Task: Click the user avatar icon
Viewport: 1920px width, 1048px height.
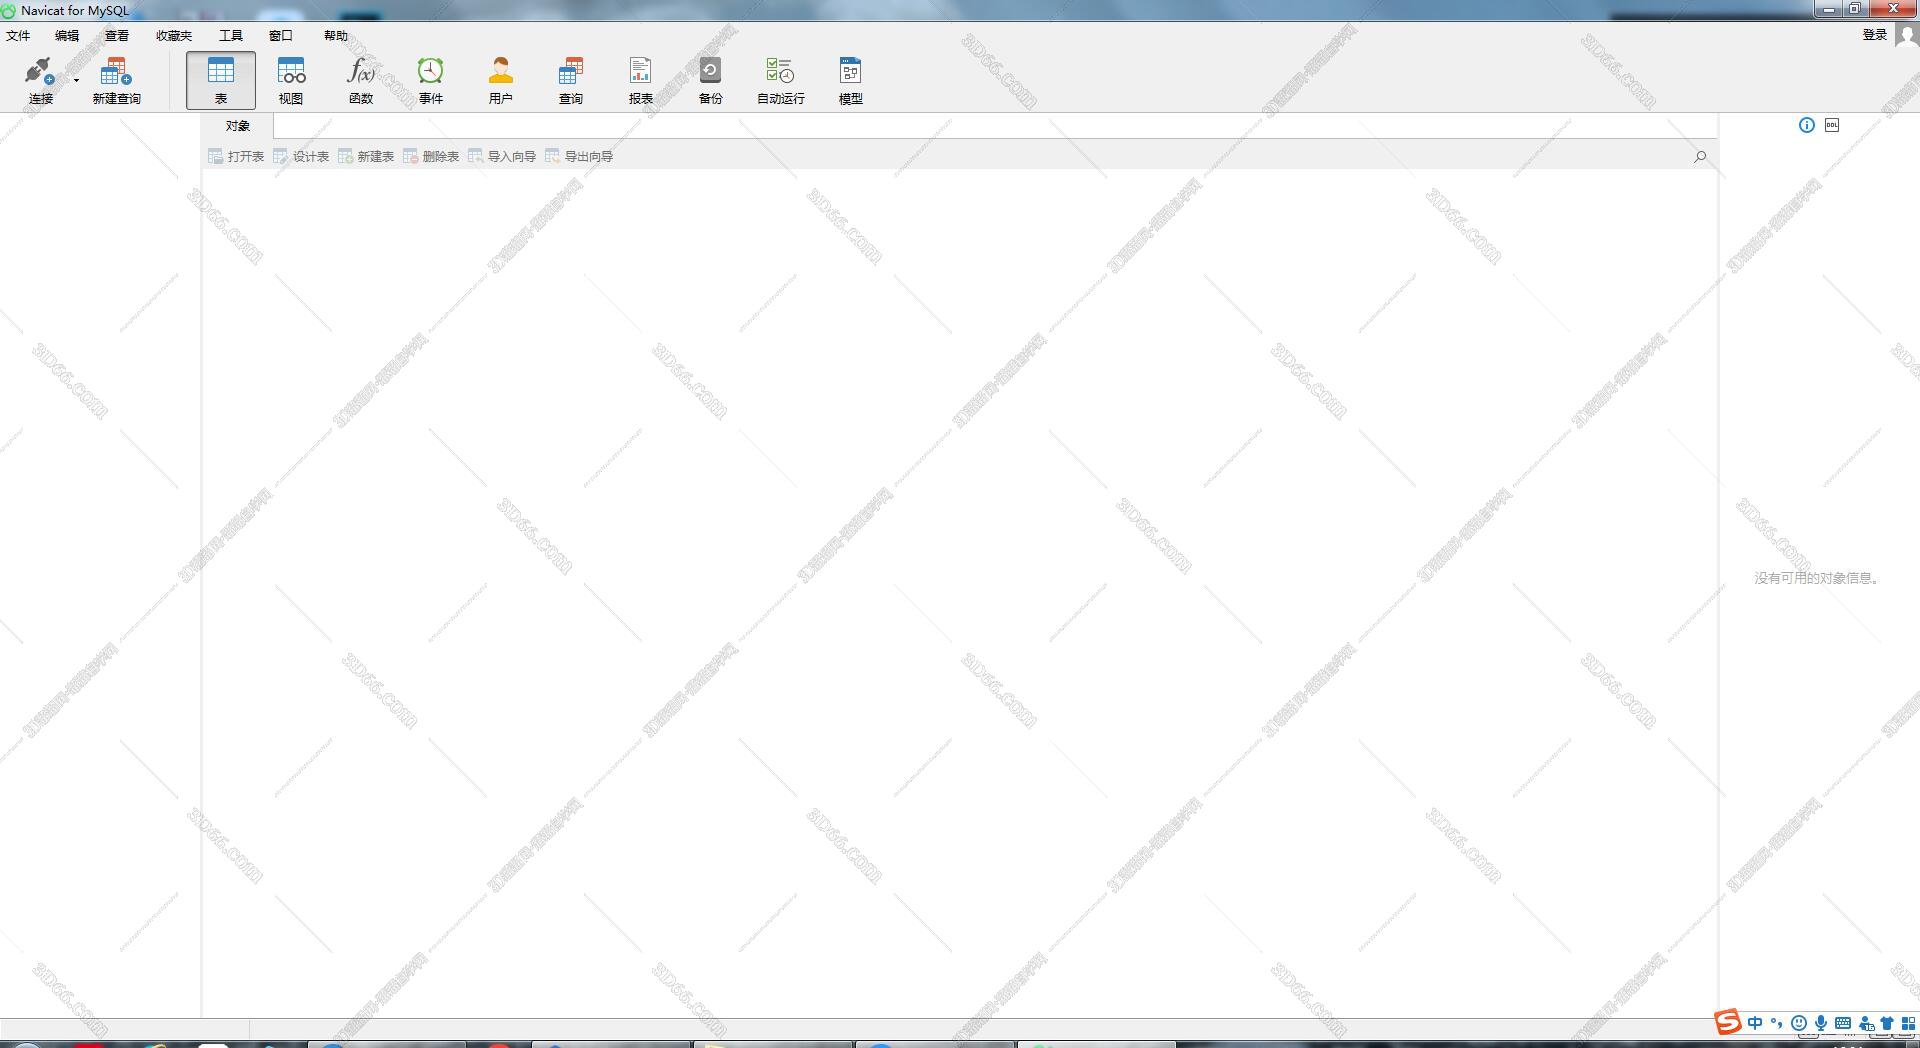Action: [x=1907, y=35]
